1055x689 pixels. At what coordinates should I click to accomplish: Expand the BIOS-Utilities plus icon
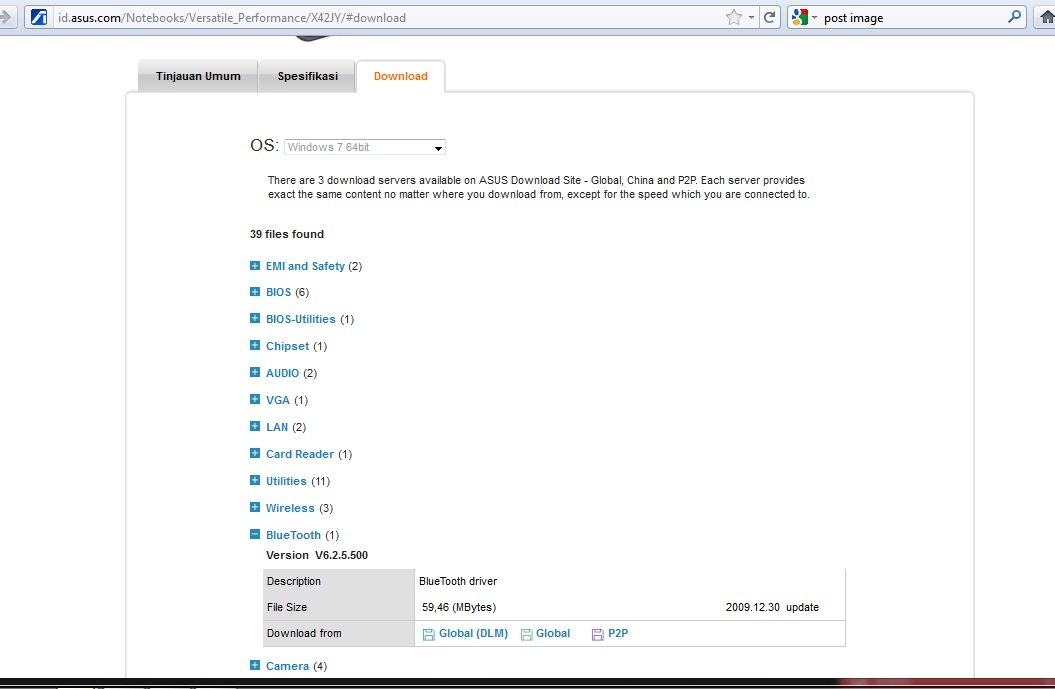pyautogui.click(x=255, y=318)
